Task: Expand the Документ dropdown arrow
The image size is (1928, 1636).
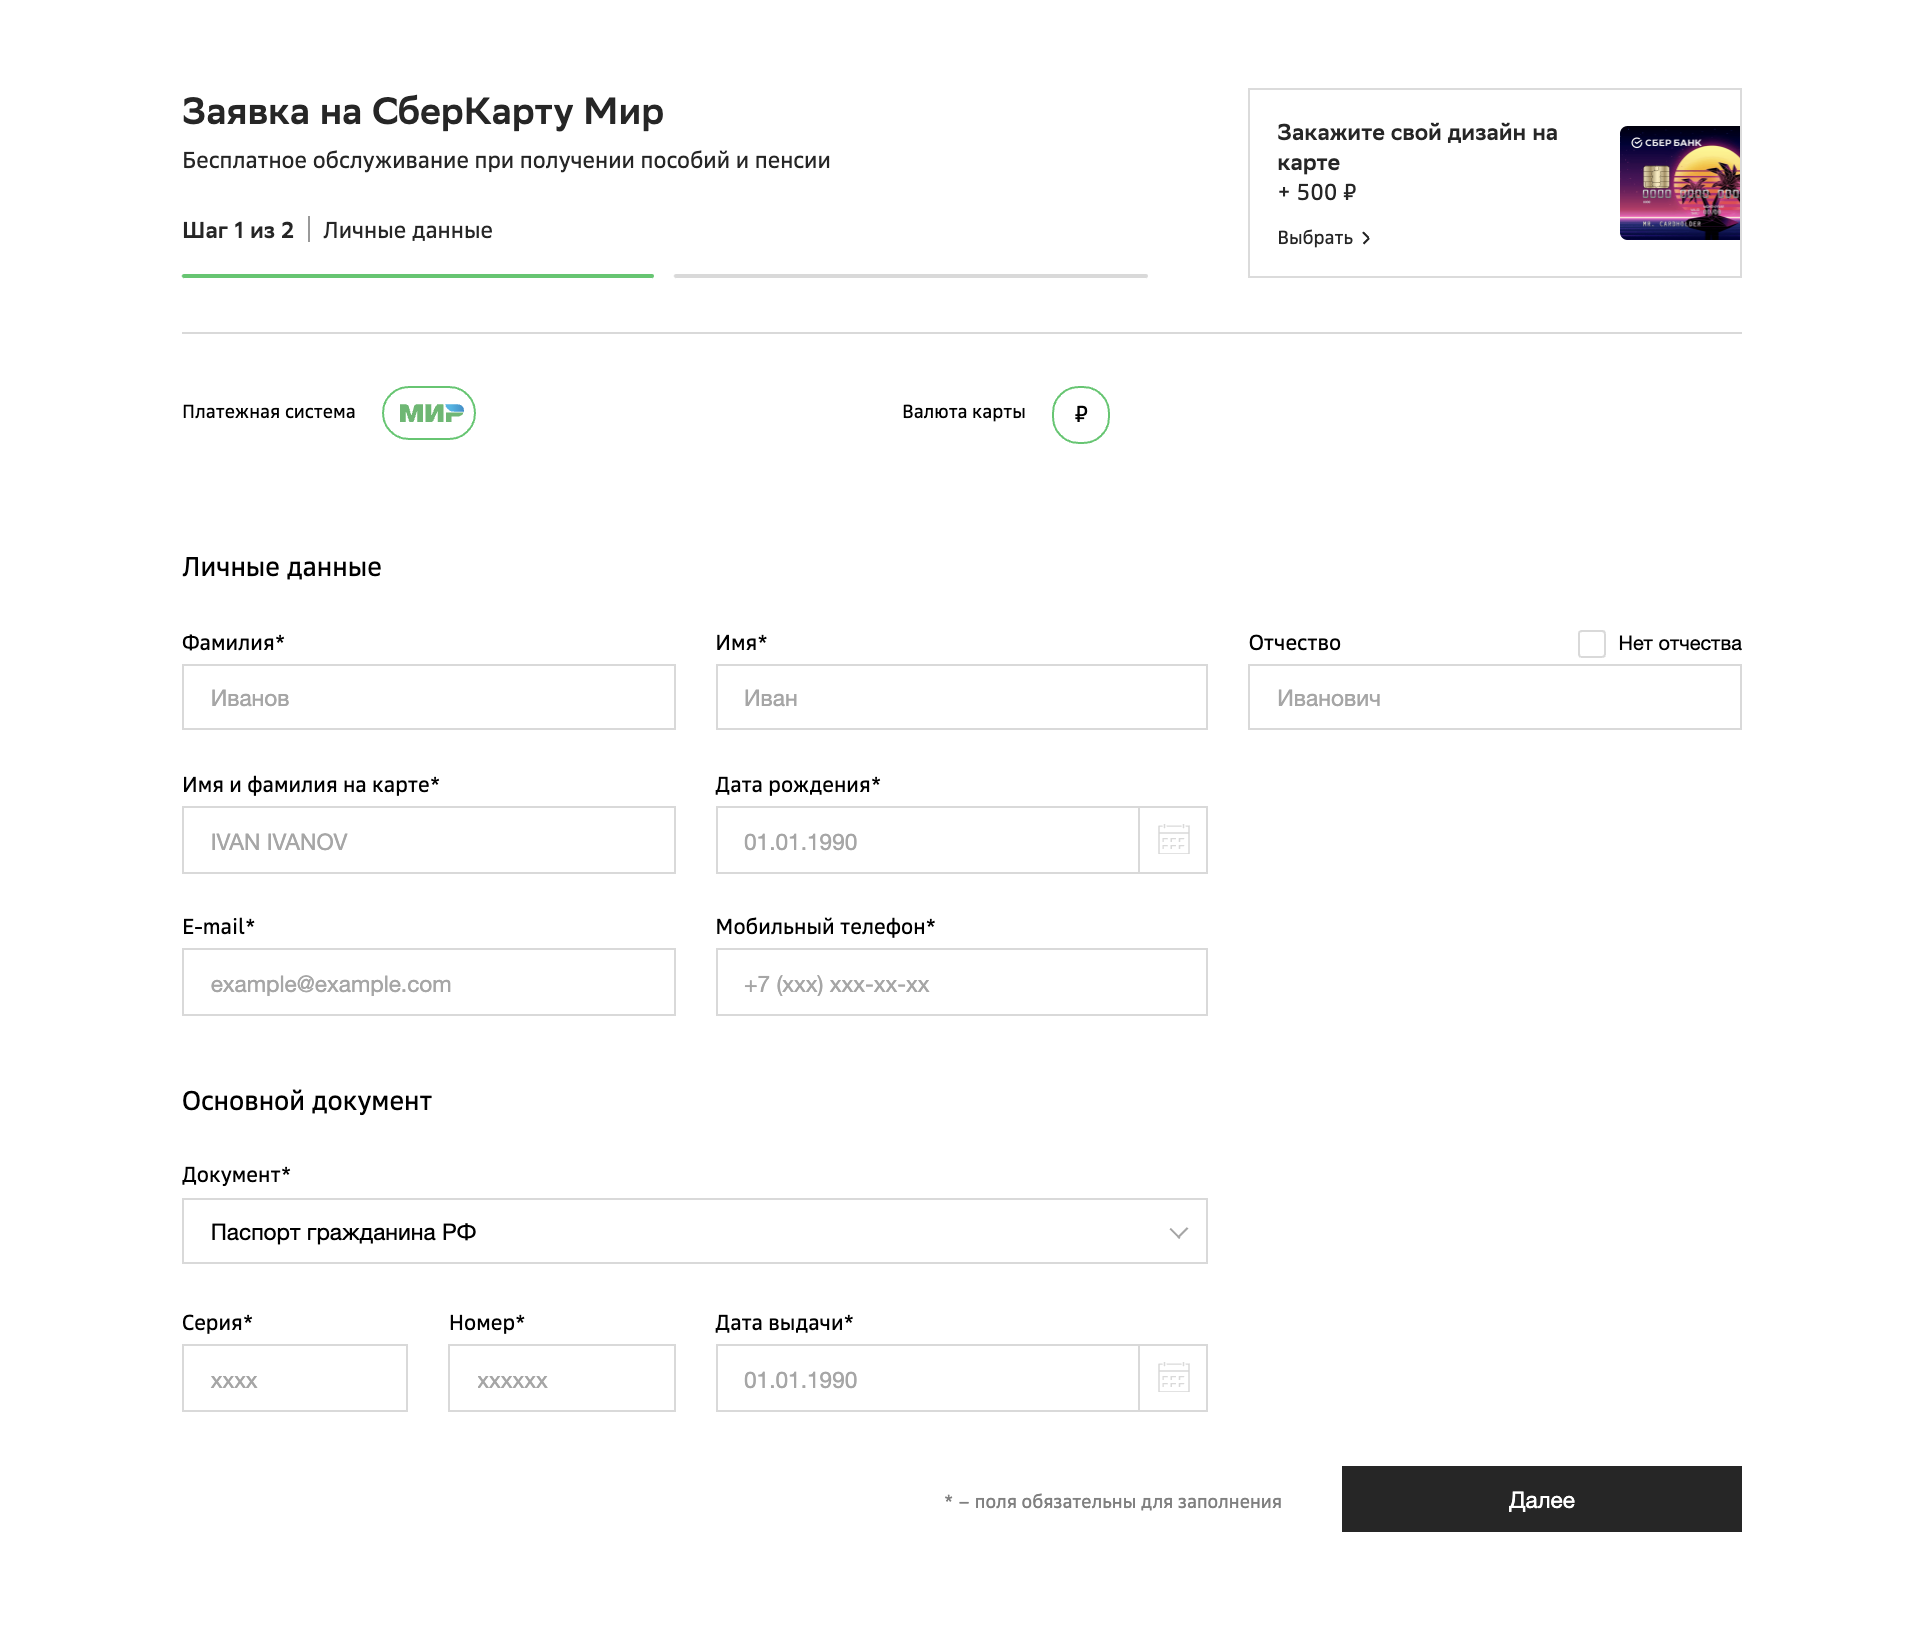Action: (1179, 1232)
